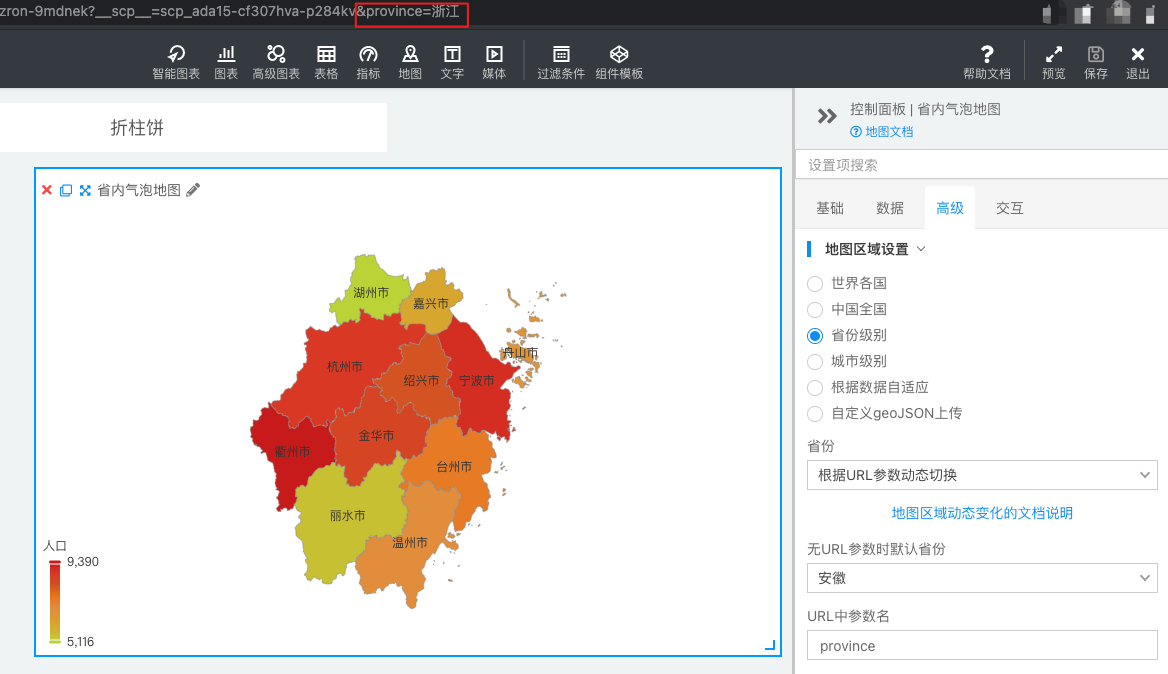Open the 省份 dropdown 根据URL参数动态切换
Image resolution: width=1168 pixels, height=674 pixels.
click(x=982, y=475)
